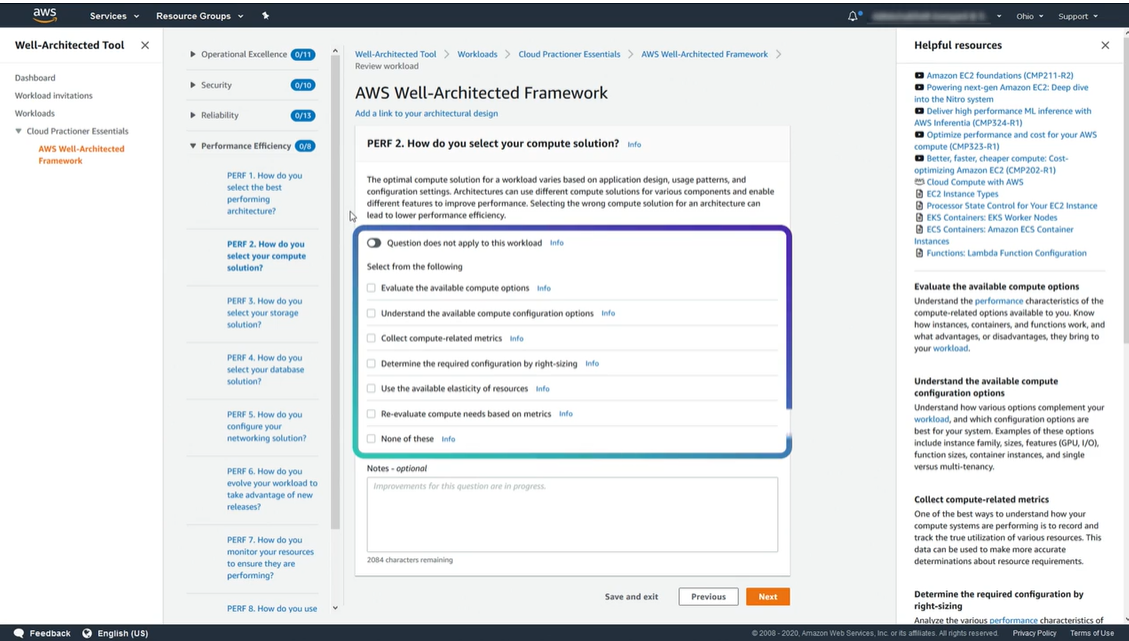The height and width of the screenshot is (641, 1129).
Task: Click document icon beside EC2 Instance Types
Action: [x=919, y=194]
